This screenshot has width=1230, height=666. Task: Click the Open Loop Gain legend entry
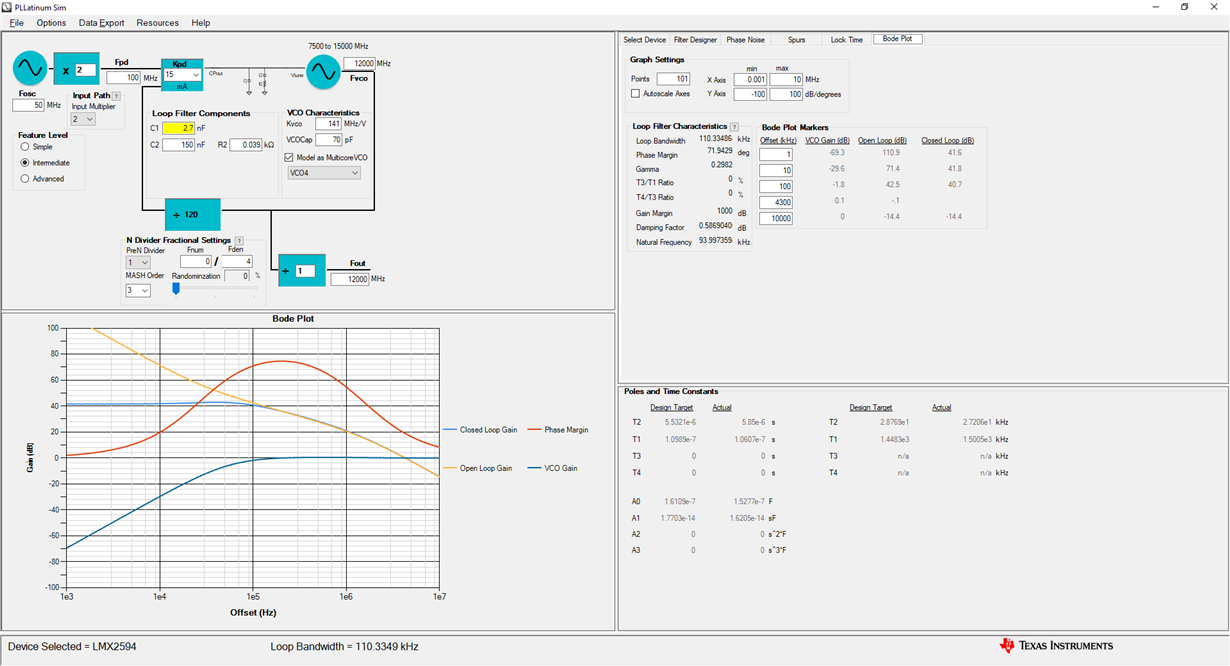coord(476,468)
